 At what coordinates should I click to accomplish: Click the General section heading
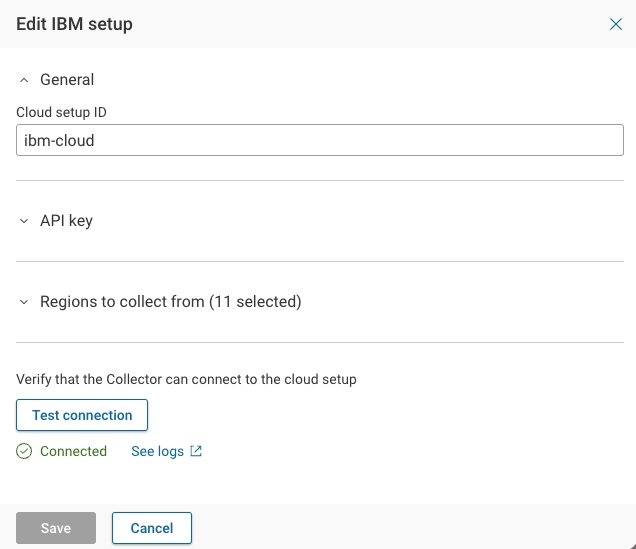point(67,79)
